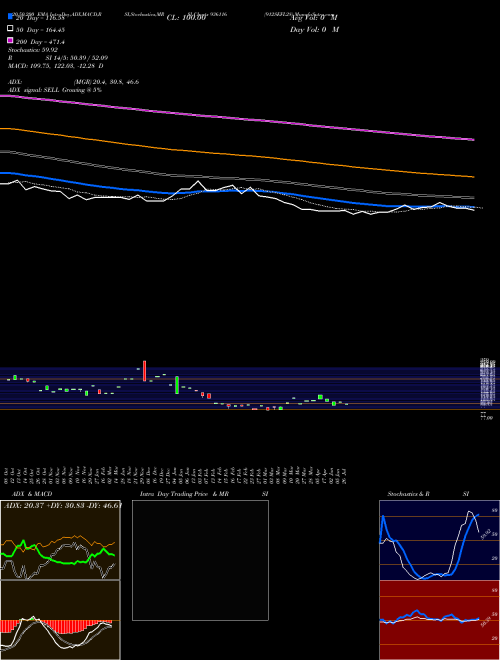Screen dimensions: 500x660
Task: Click the blue 20 Day legend swatch
Action: 11,17
